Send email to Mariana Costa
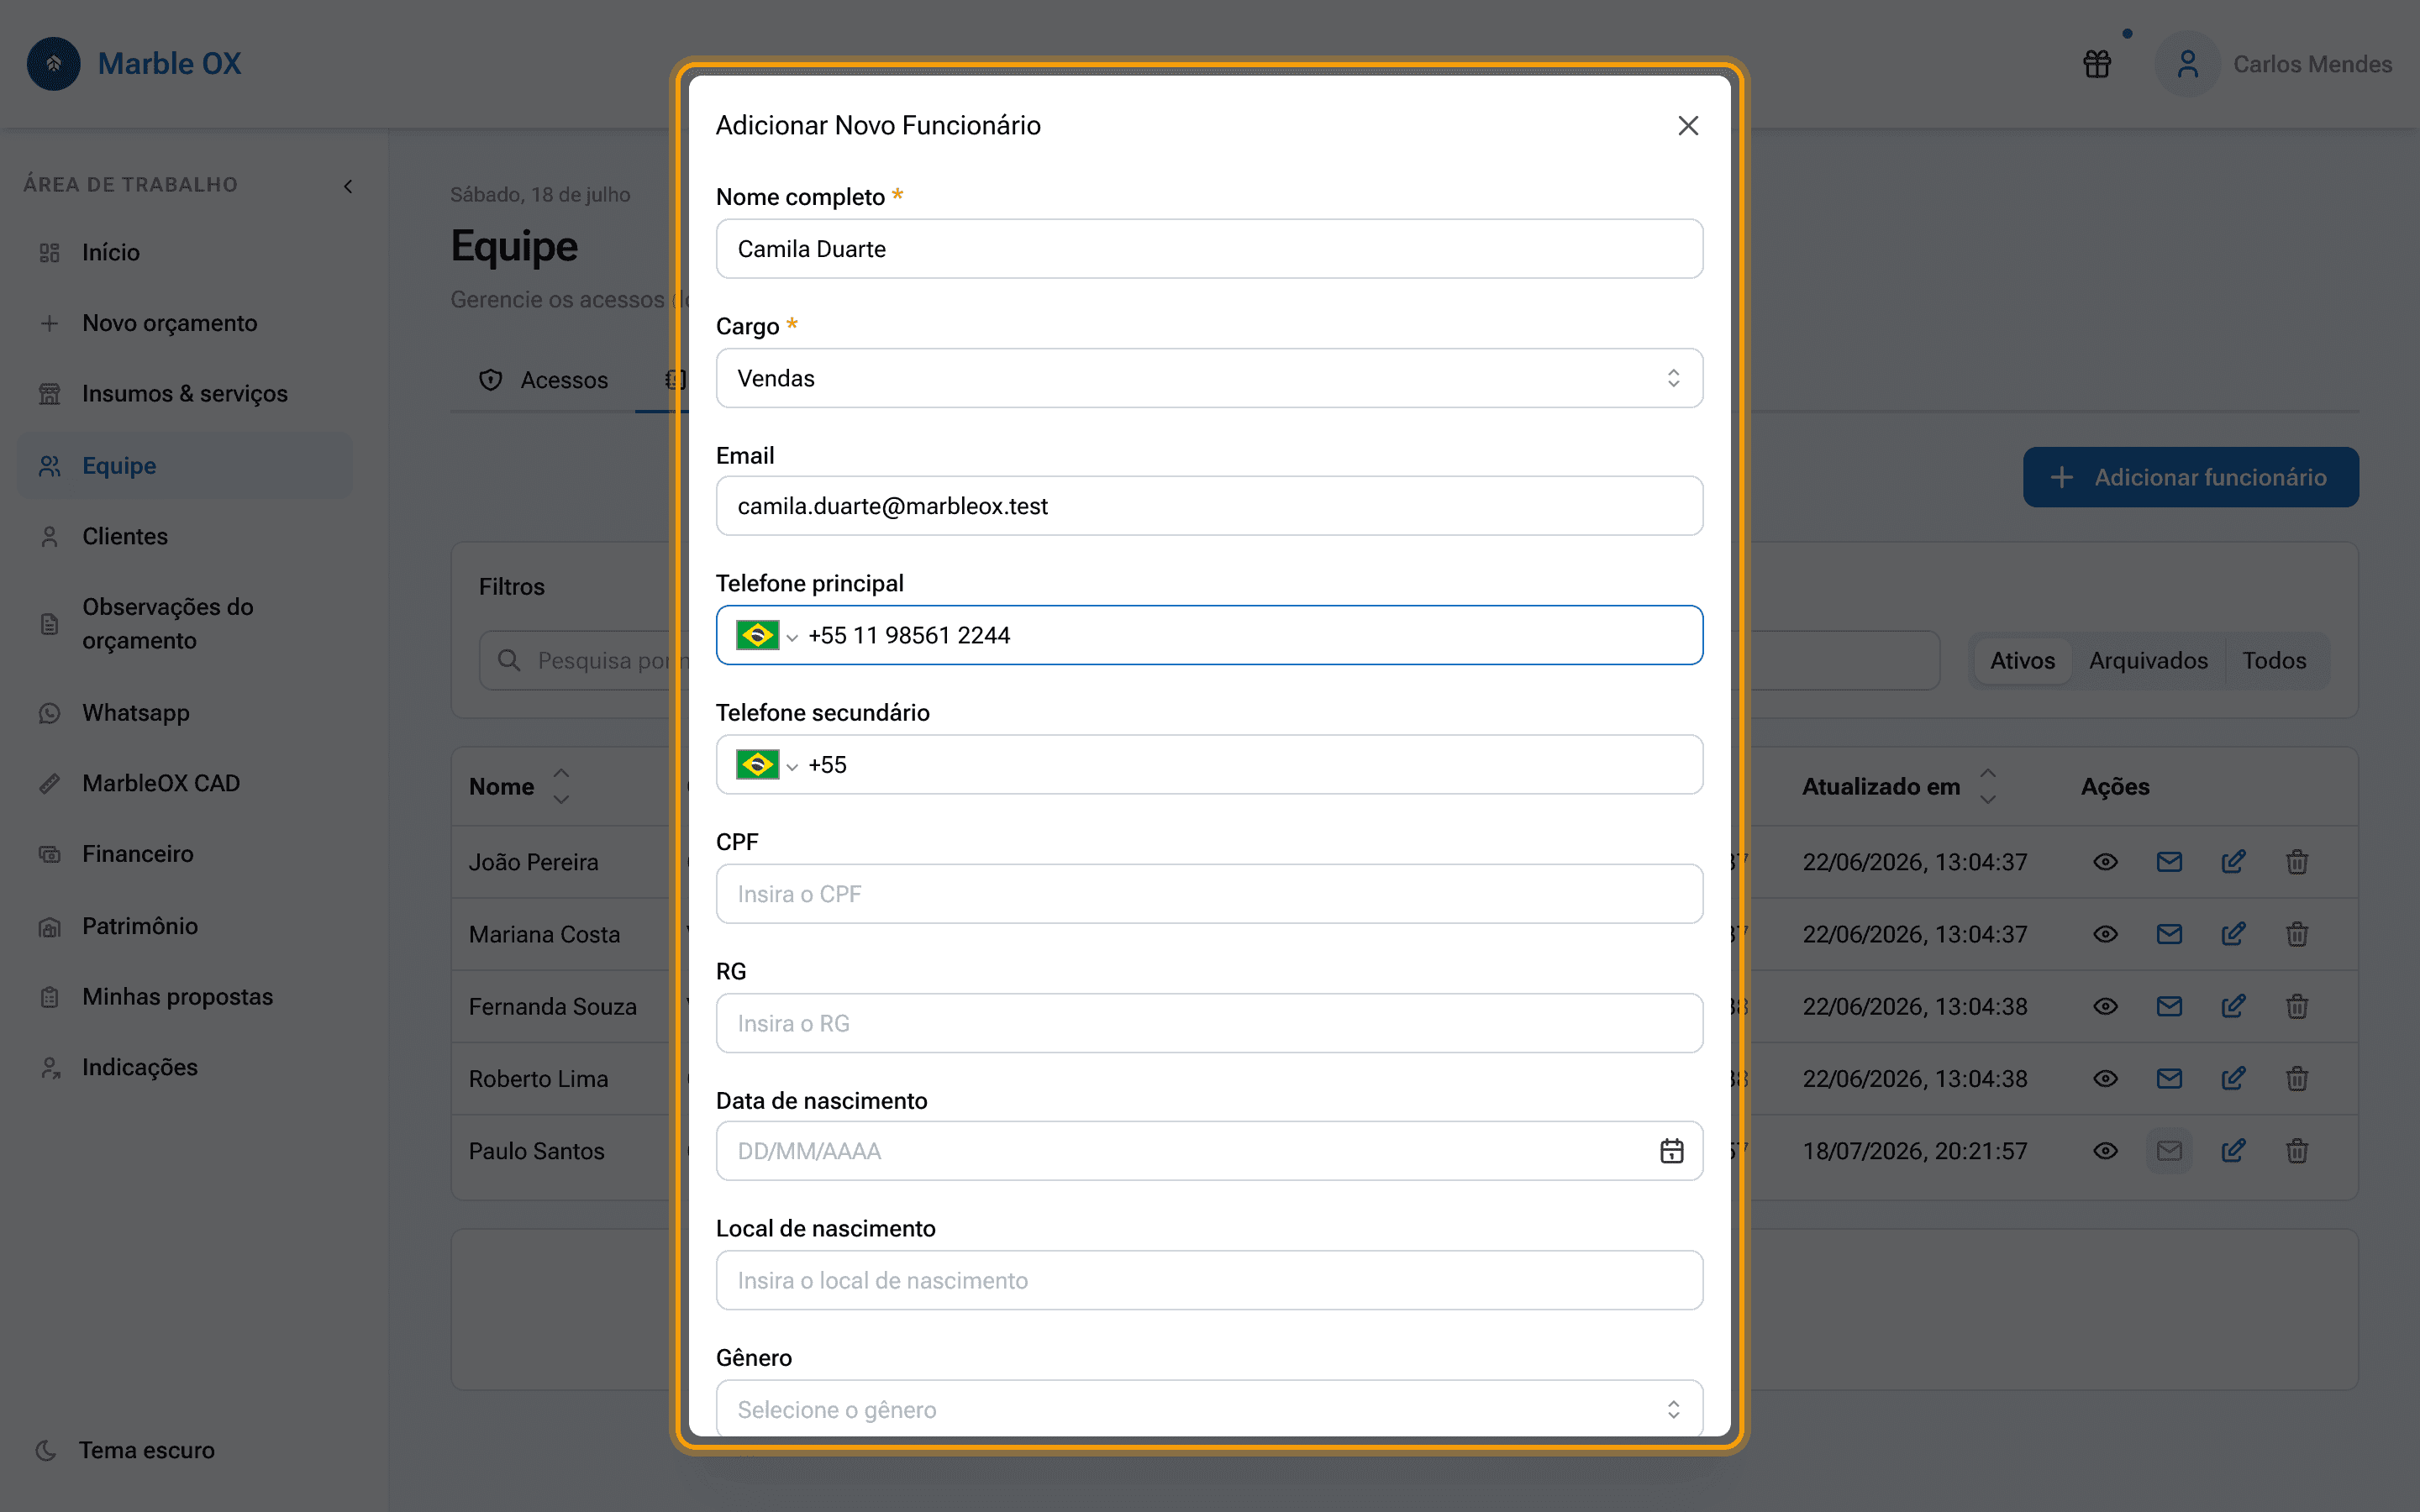Screen dimensions: 2420x1512 click(x=2169, y=934)
